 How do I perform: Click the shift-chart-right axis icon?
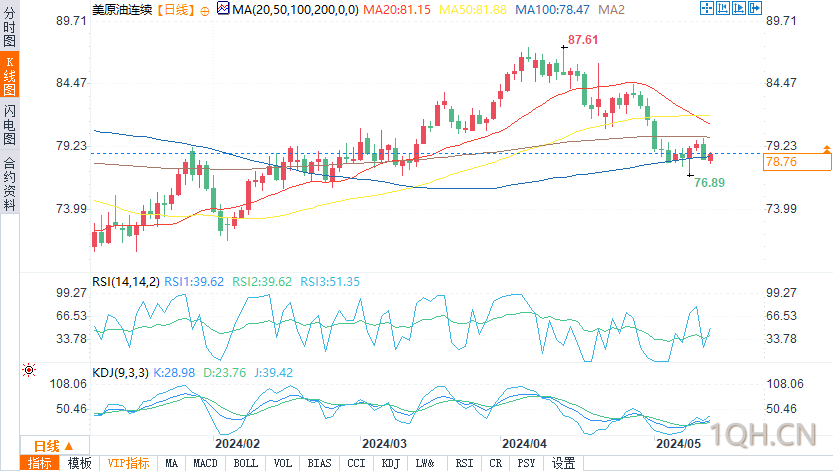click(738, 8)
